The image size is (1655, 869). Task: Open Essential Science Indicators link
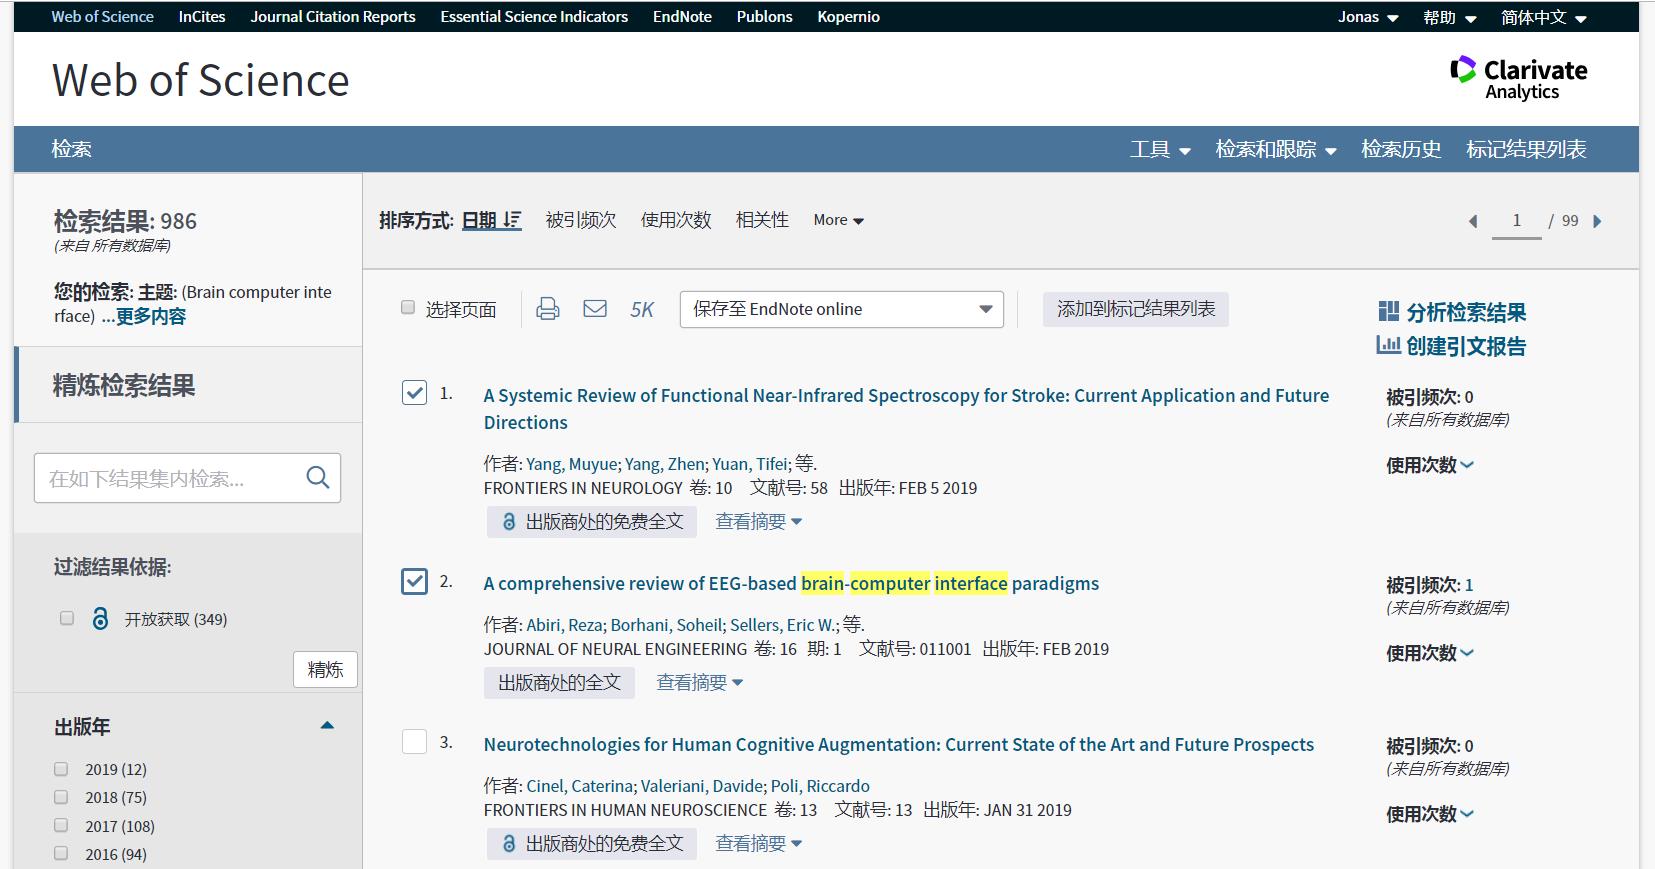(534, 17)
